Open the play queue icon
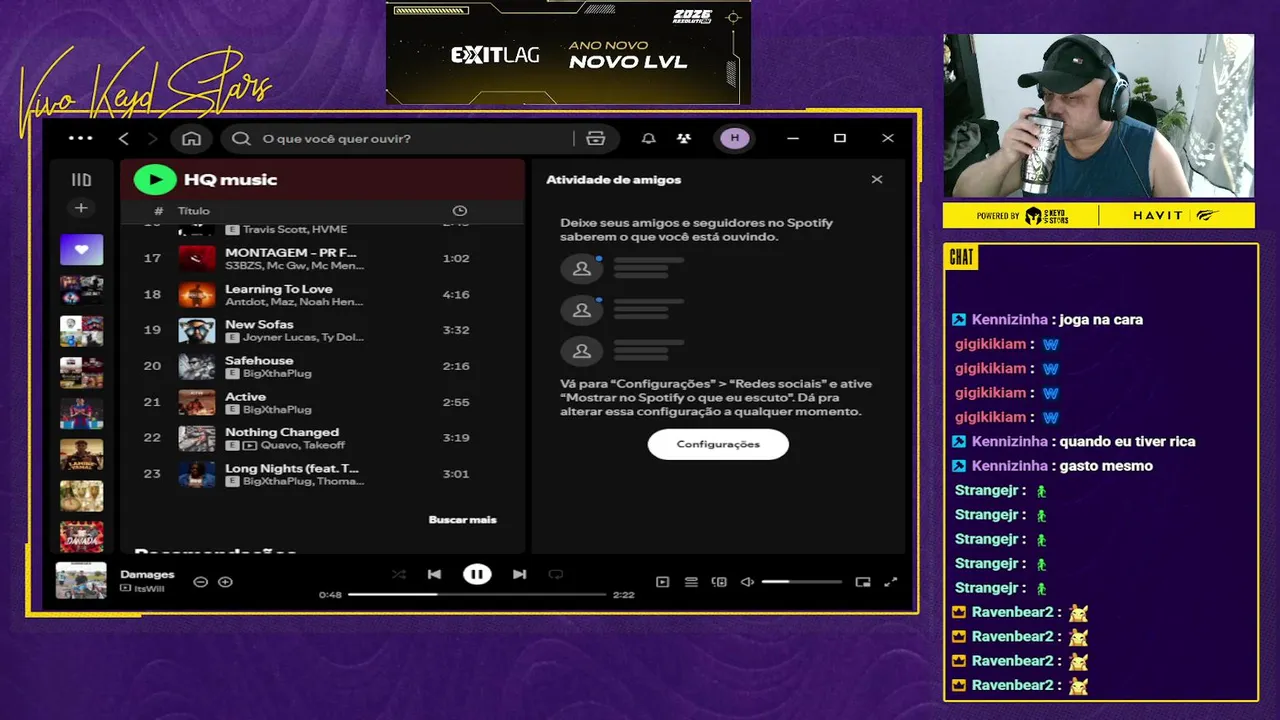This screenshot has width=1280, height=720. click(x=691, y=582)
